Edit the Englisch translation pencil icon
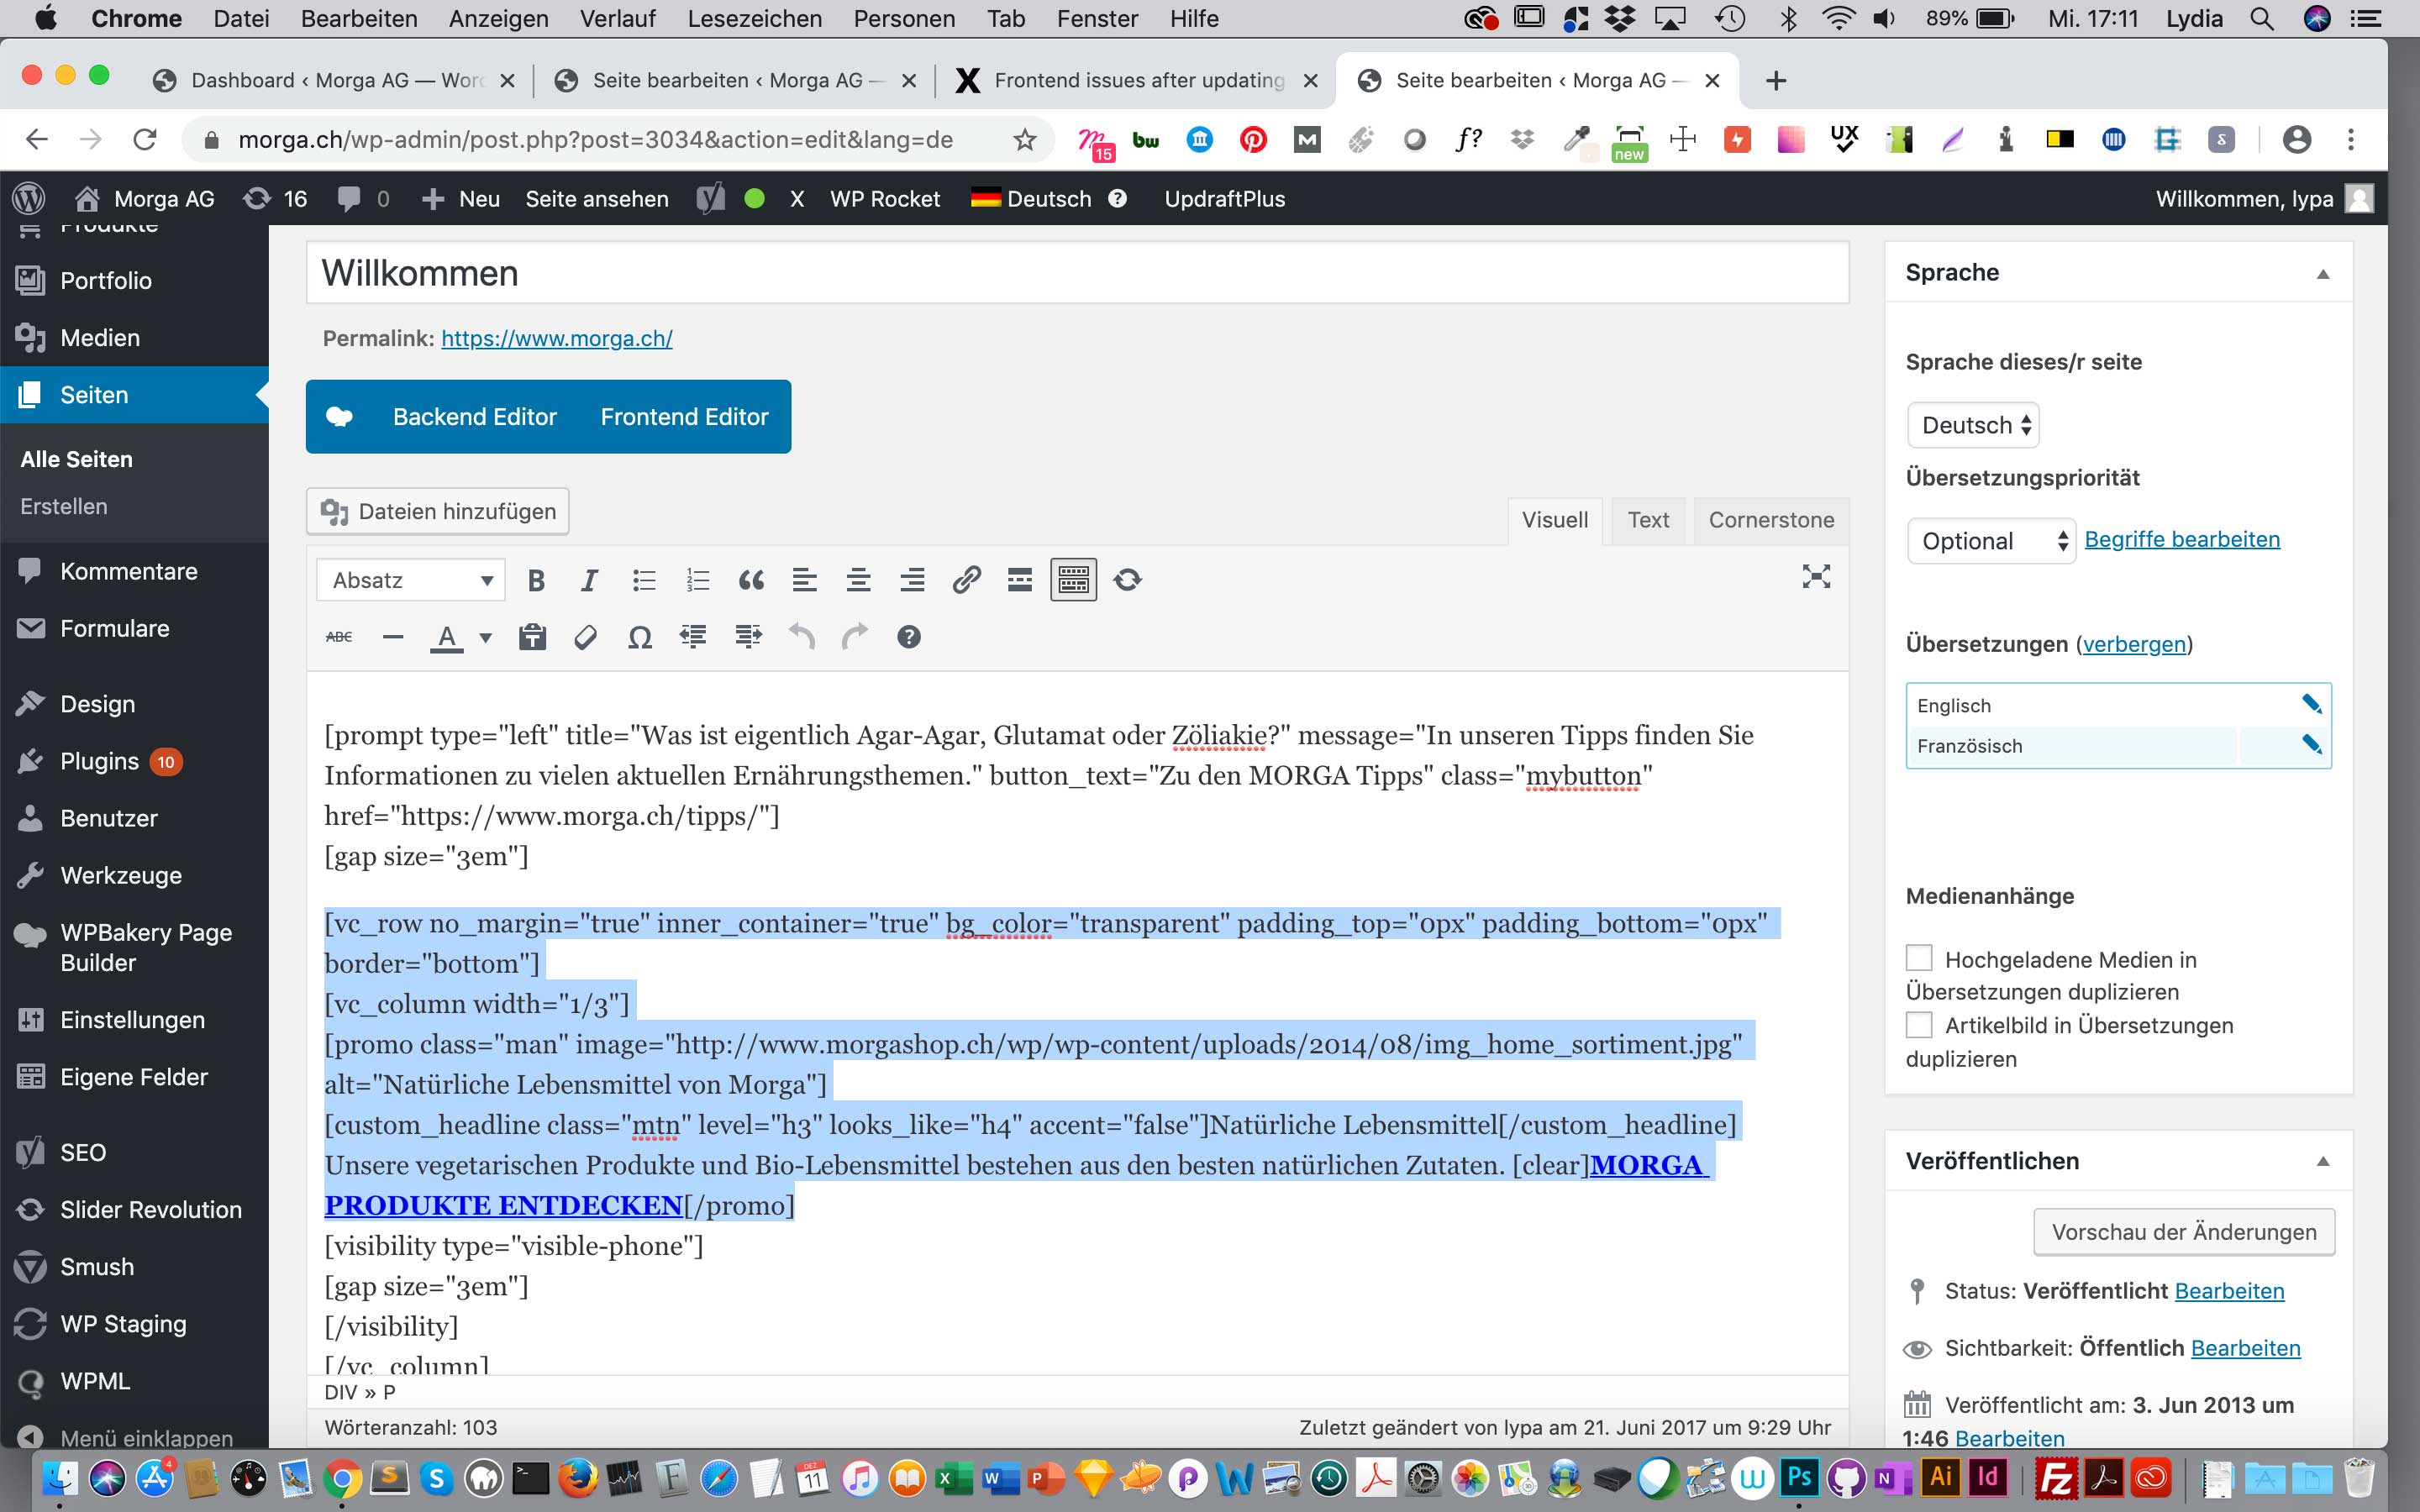Screen dimensions: 2420x1512 pos(2311,704)
